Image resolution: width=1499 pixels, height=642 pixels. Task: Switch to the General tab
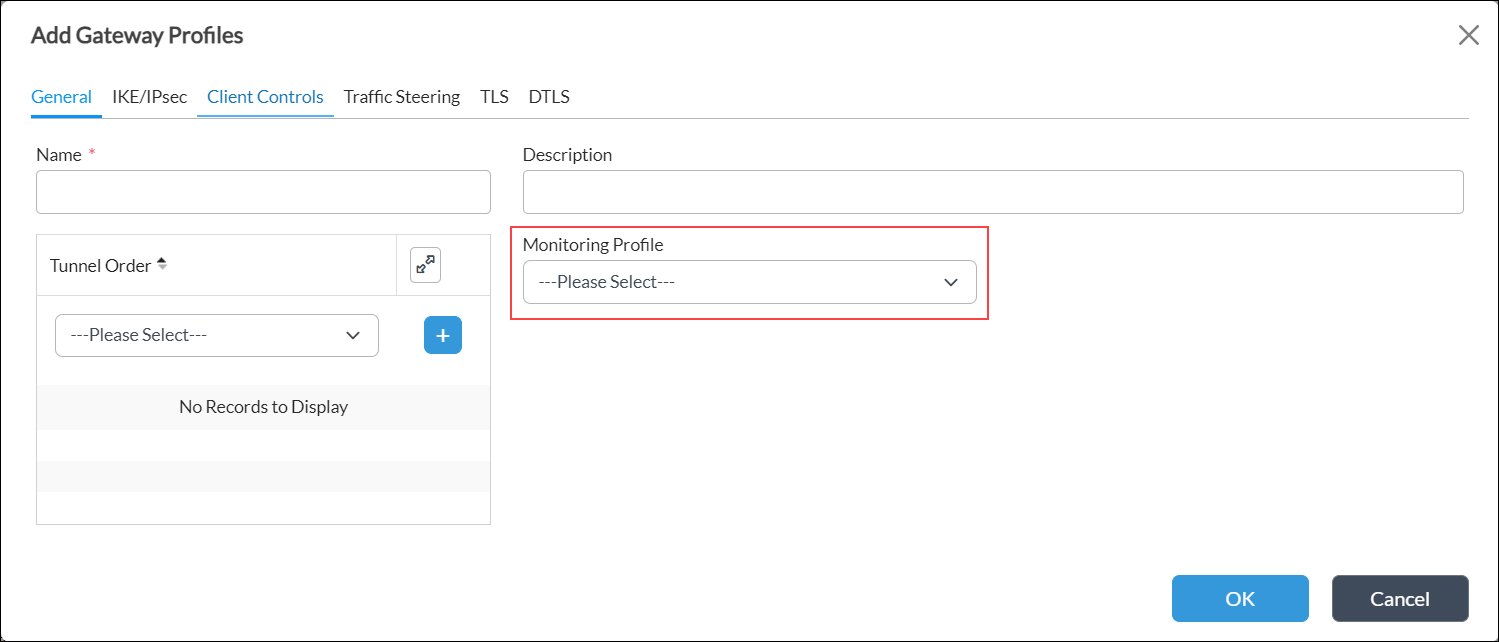(x=61, y=97)
